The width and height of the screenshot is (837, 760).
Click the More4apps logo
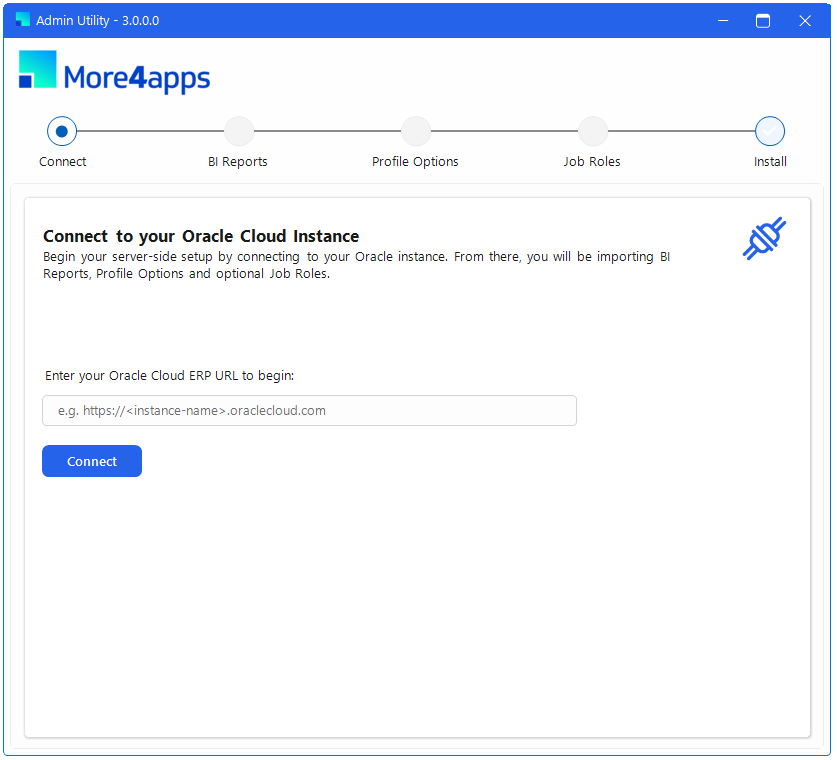click(x=115, y=72)
